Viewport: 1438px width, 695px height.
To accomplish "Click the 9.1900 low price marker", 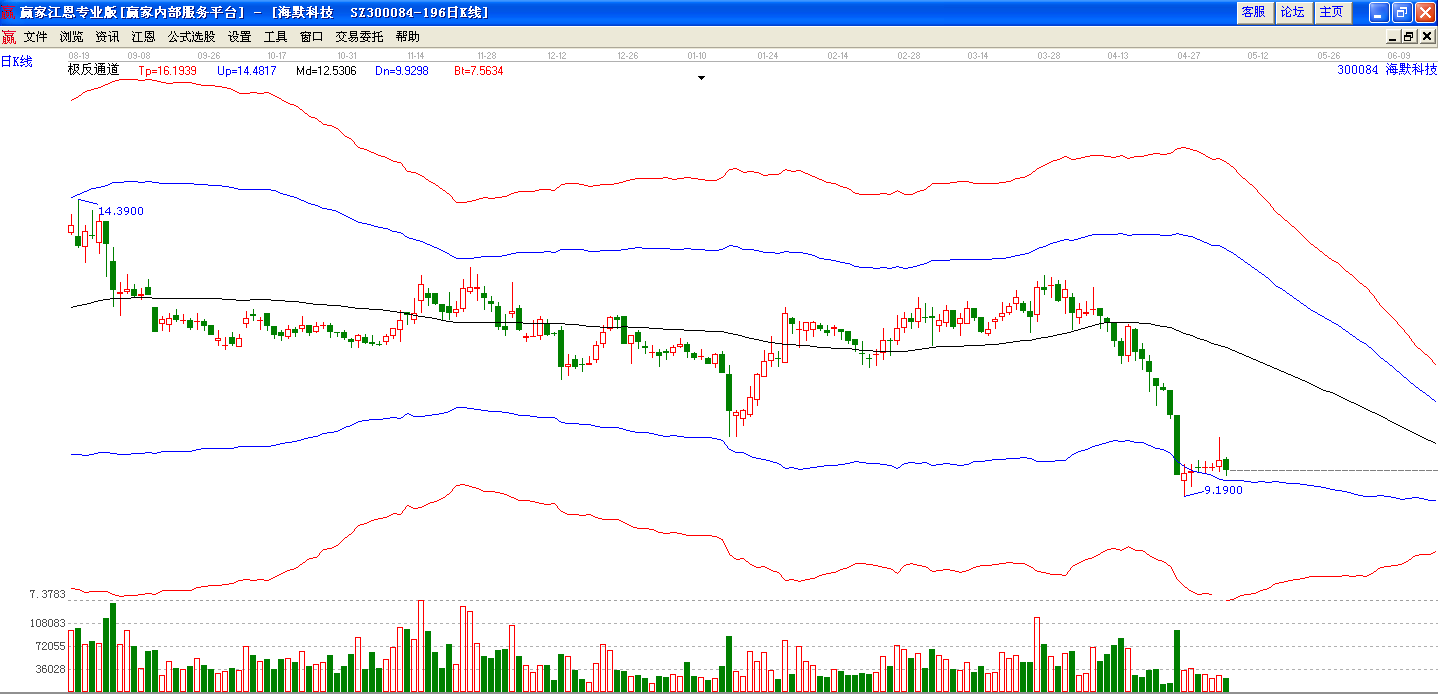I will click(1223, 490).
